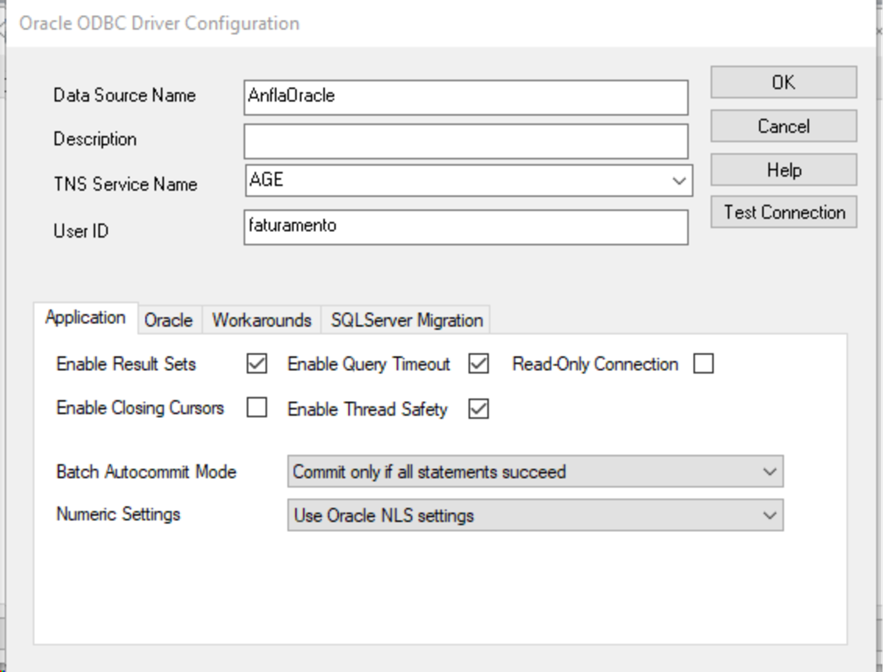Enable Read-Only Connection checkbox
Screen dimensions: 884x672
[x=703, y=364]
